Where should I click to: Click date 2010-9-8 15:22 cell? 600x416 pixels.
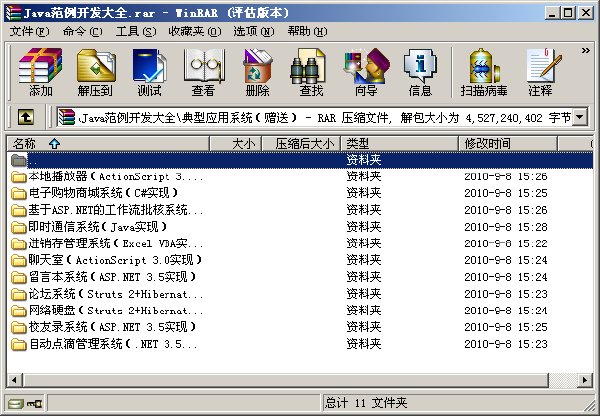pyautogui.click(x=506, y=243)
